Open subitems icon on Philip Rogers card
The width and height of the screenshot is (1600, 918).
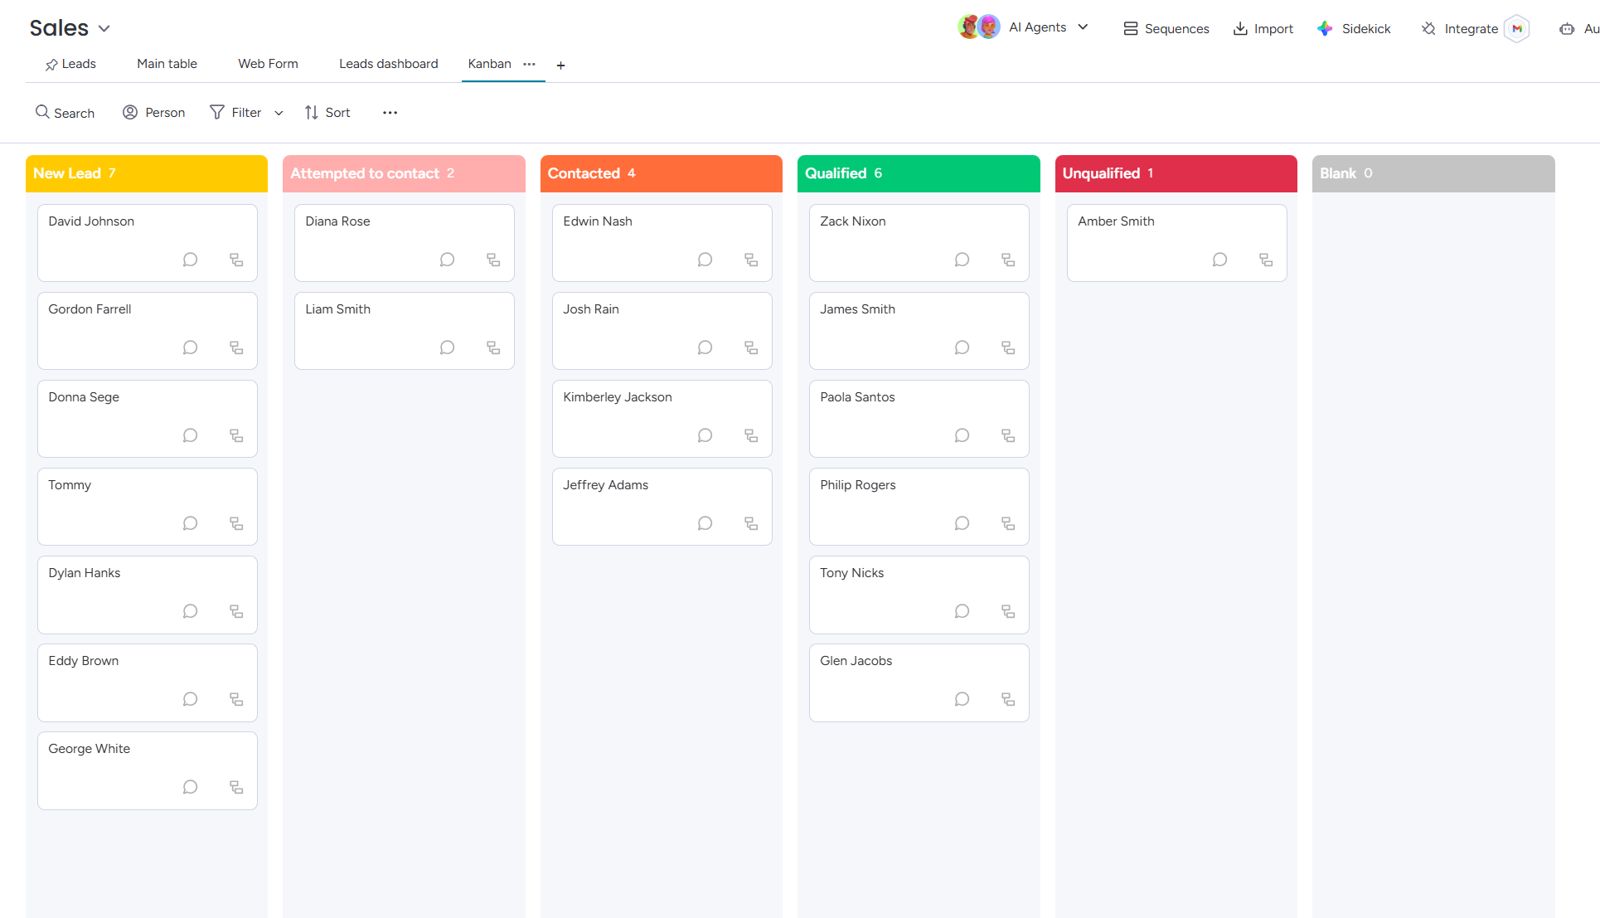click(x=1008, y=524)
